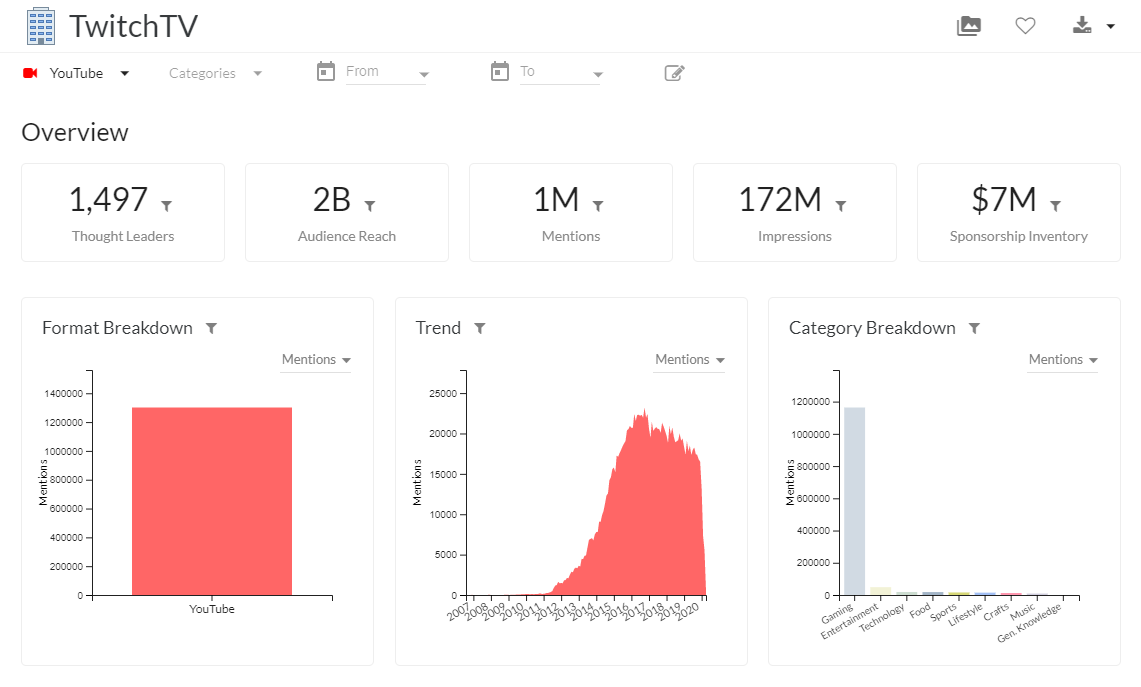Click the red YouTube bar in Format Breakdown
The image size is (1141, 687).
click(212, 501)
